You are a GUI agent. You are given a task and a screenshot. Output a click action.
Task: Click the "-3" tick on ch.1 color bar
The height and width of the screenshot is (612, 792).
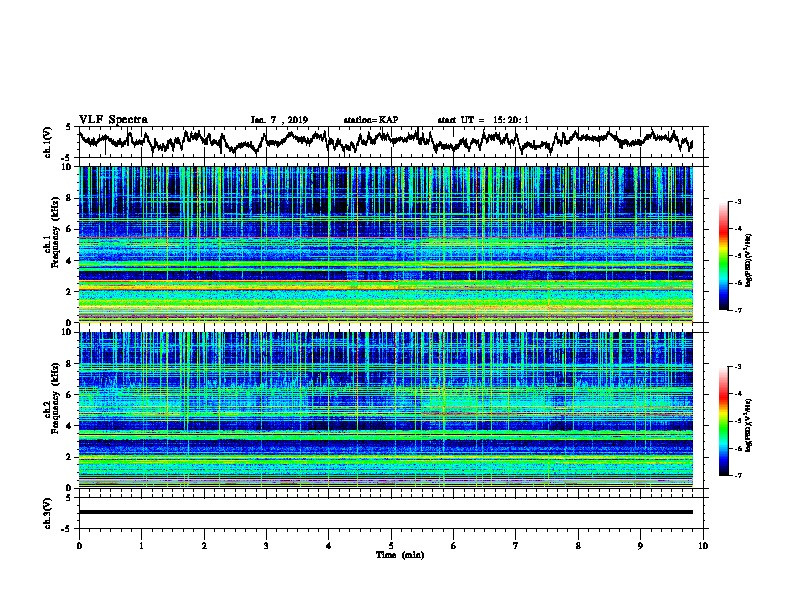pos(738,202)
